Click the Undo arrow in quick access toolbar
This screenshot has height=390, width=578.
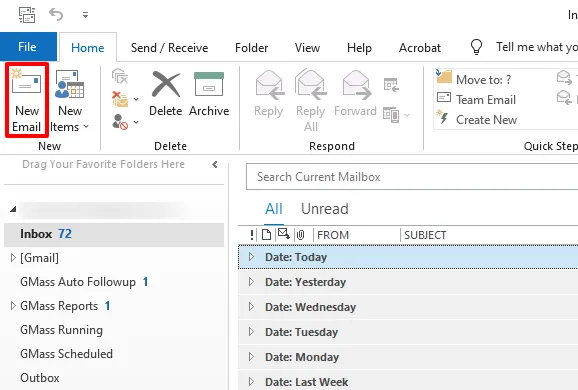[x=56, y=15]
